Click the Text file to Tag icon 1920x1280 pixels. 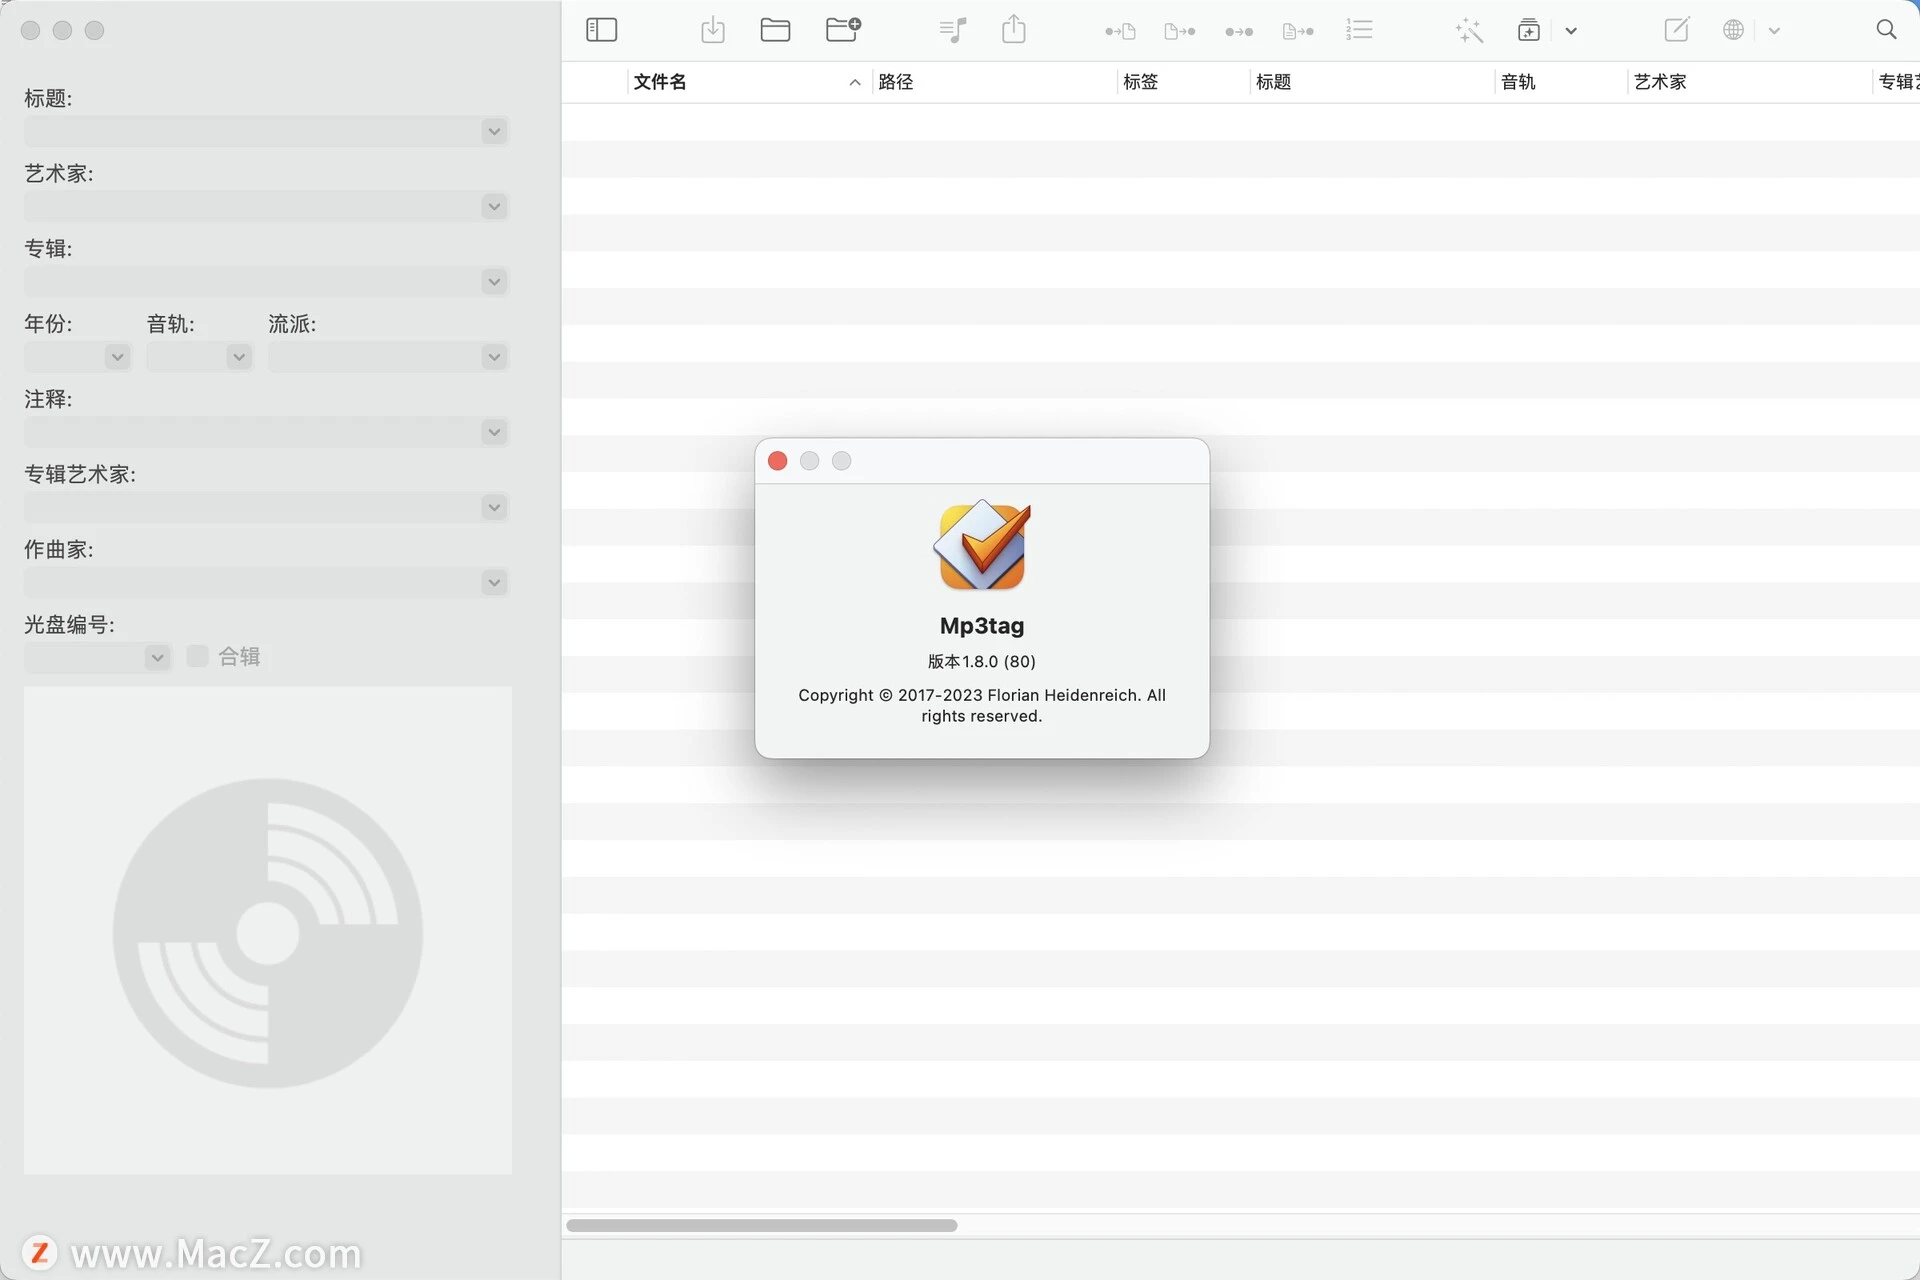coord(1298,31)
